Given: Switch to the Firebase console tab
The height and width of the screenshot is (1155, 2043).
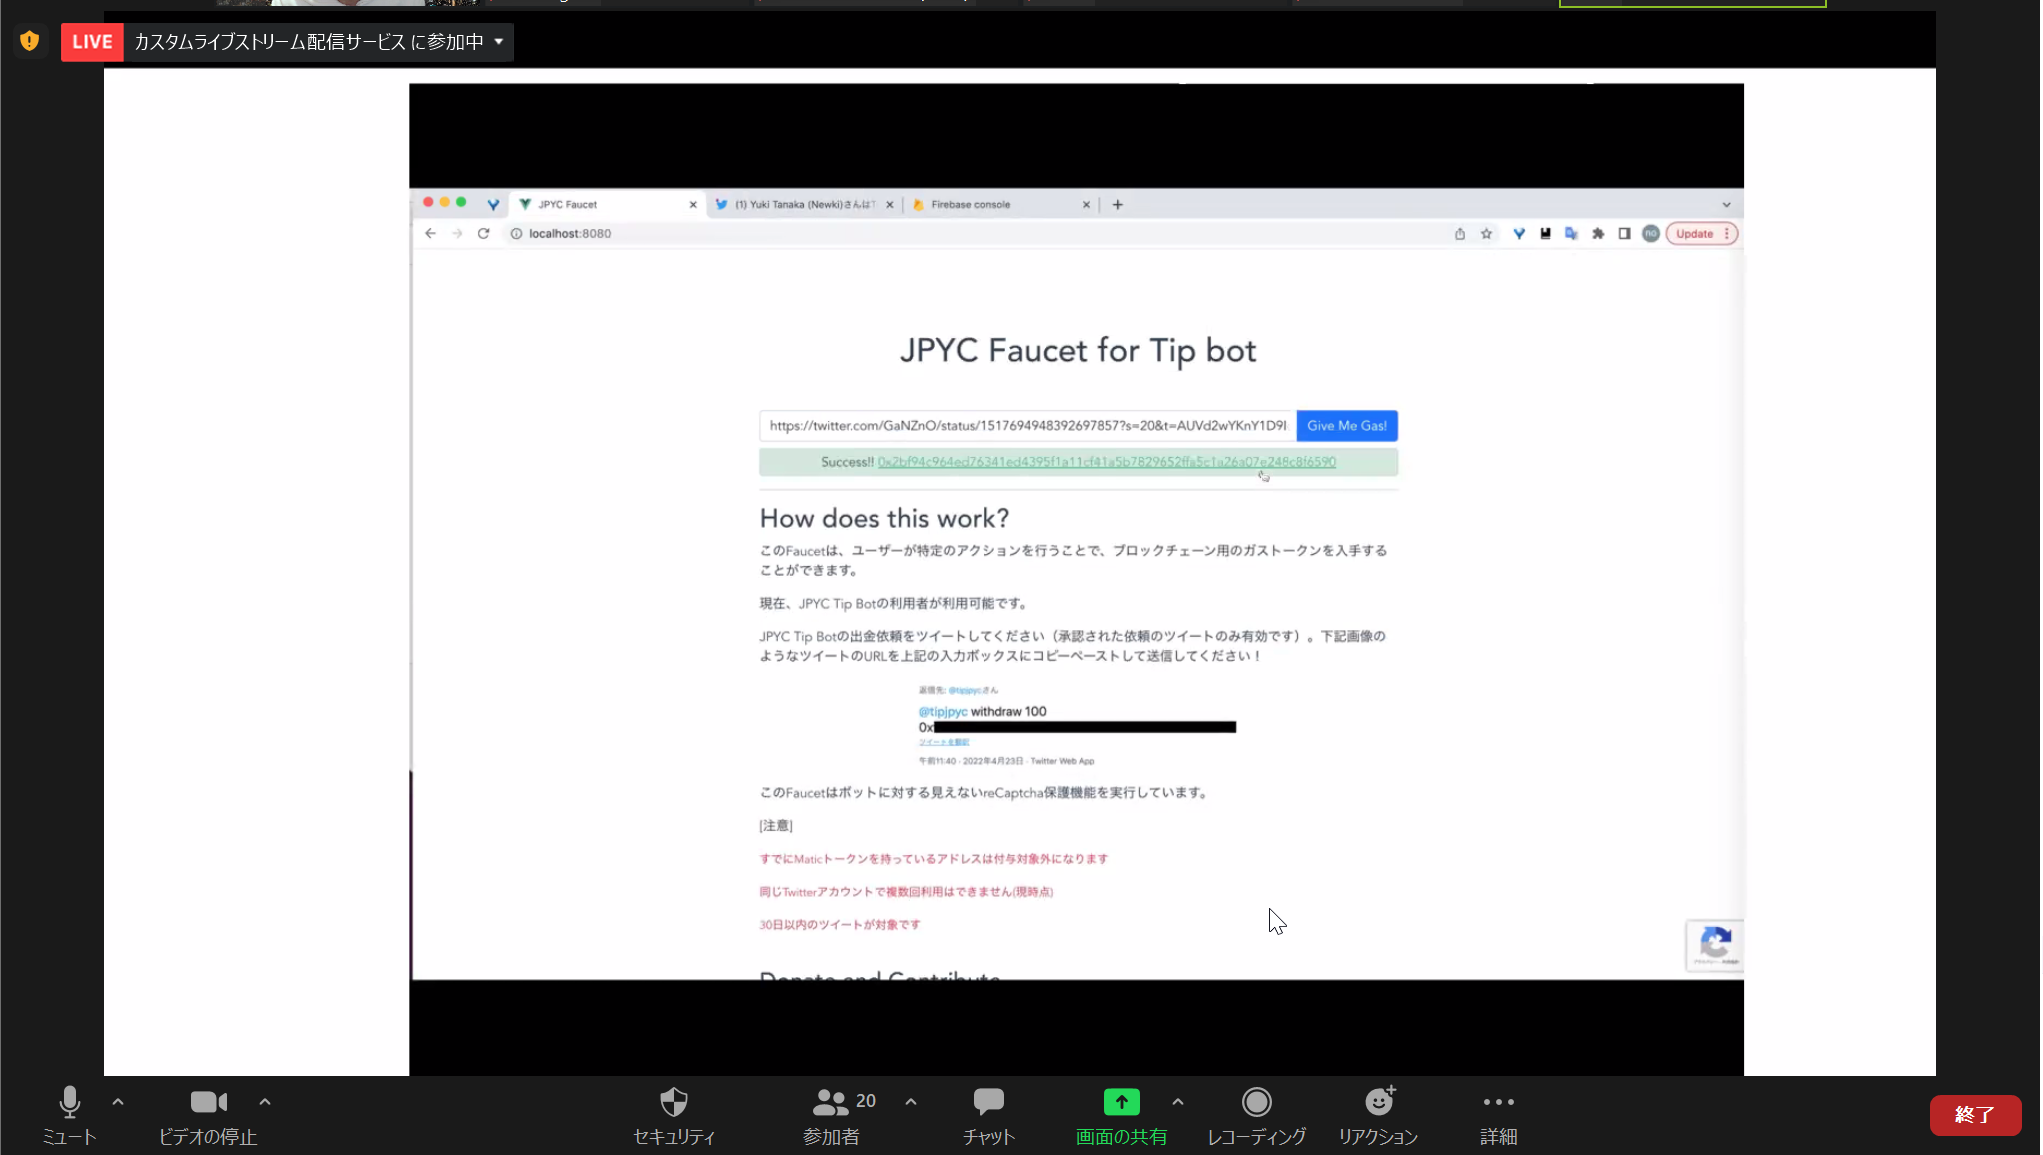Looking at the screenshot, I should pos(970,205).
